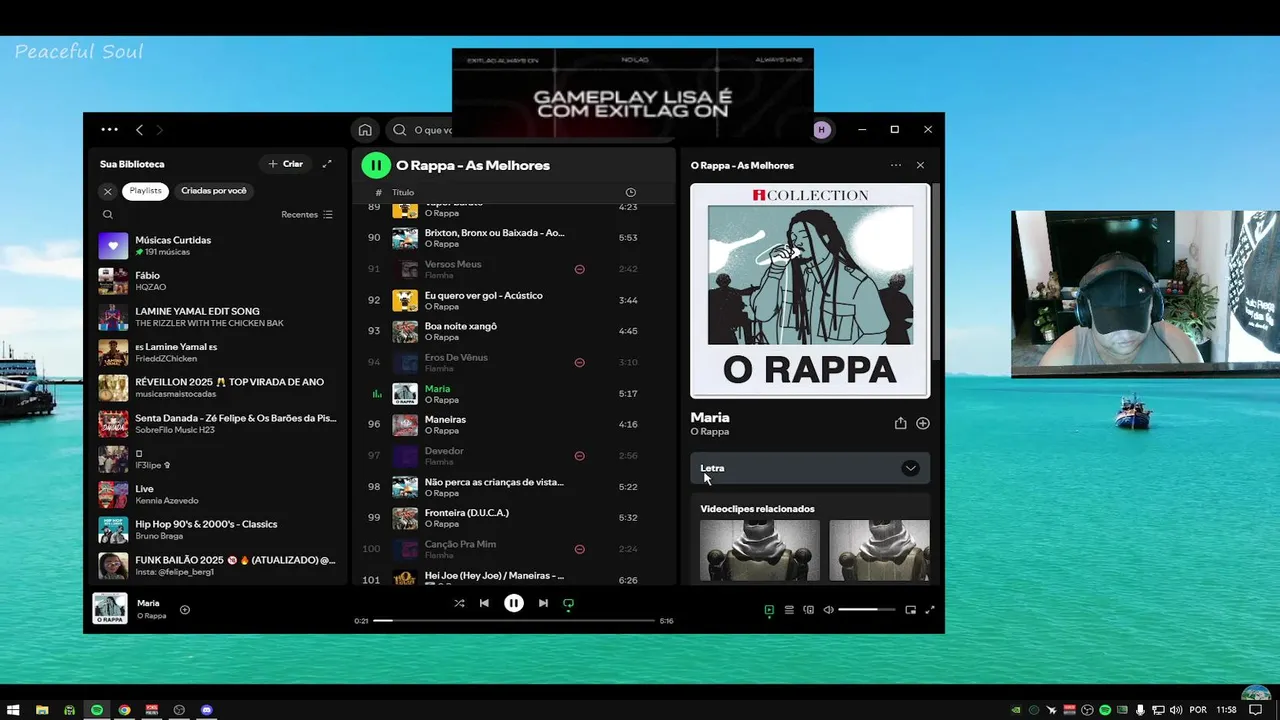Screen dimensions: 1280x720
Task: Open the Recentes sort dropdown
Action: click(x=307, y=214)
